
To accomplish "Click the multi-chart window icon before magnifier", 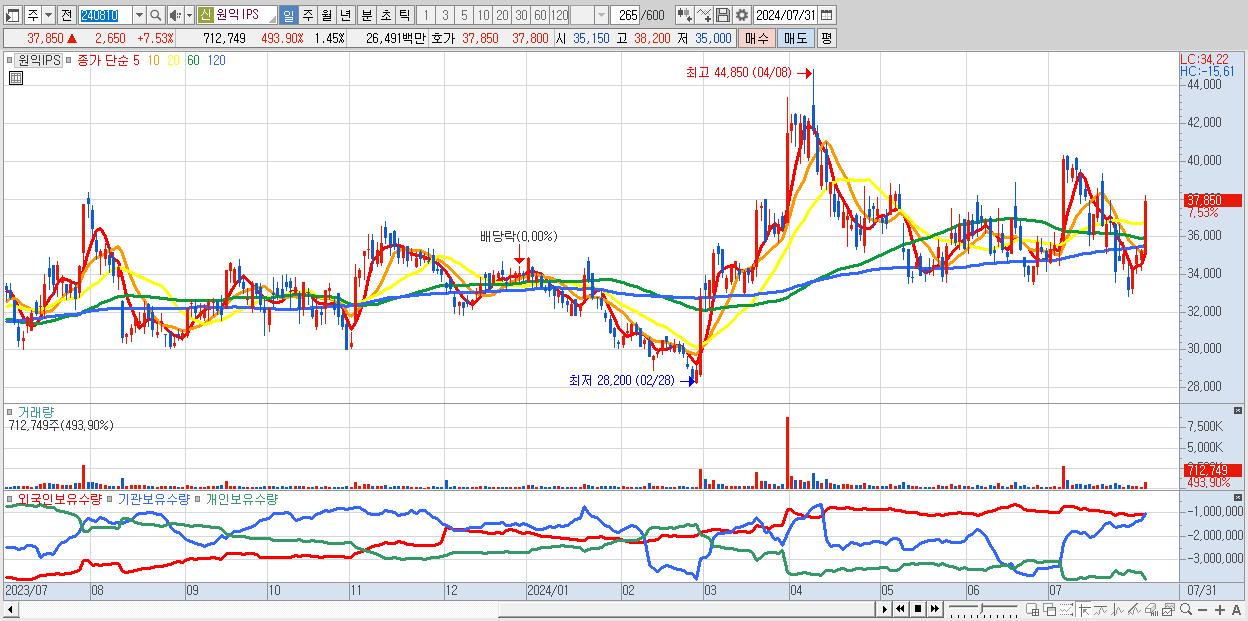I will (x=1169, y=609).
